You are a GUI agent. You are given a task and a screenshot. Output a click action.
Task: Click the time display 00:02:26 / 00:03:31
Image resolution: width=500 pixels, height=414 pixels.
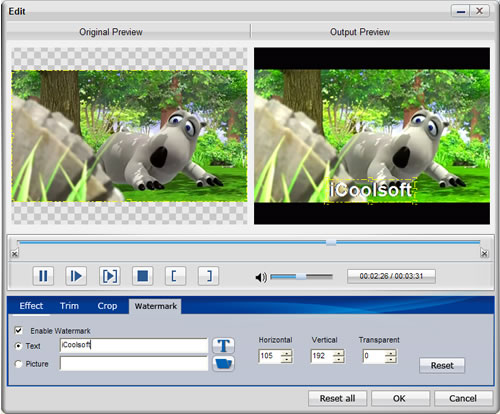391,276
